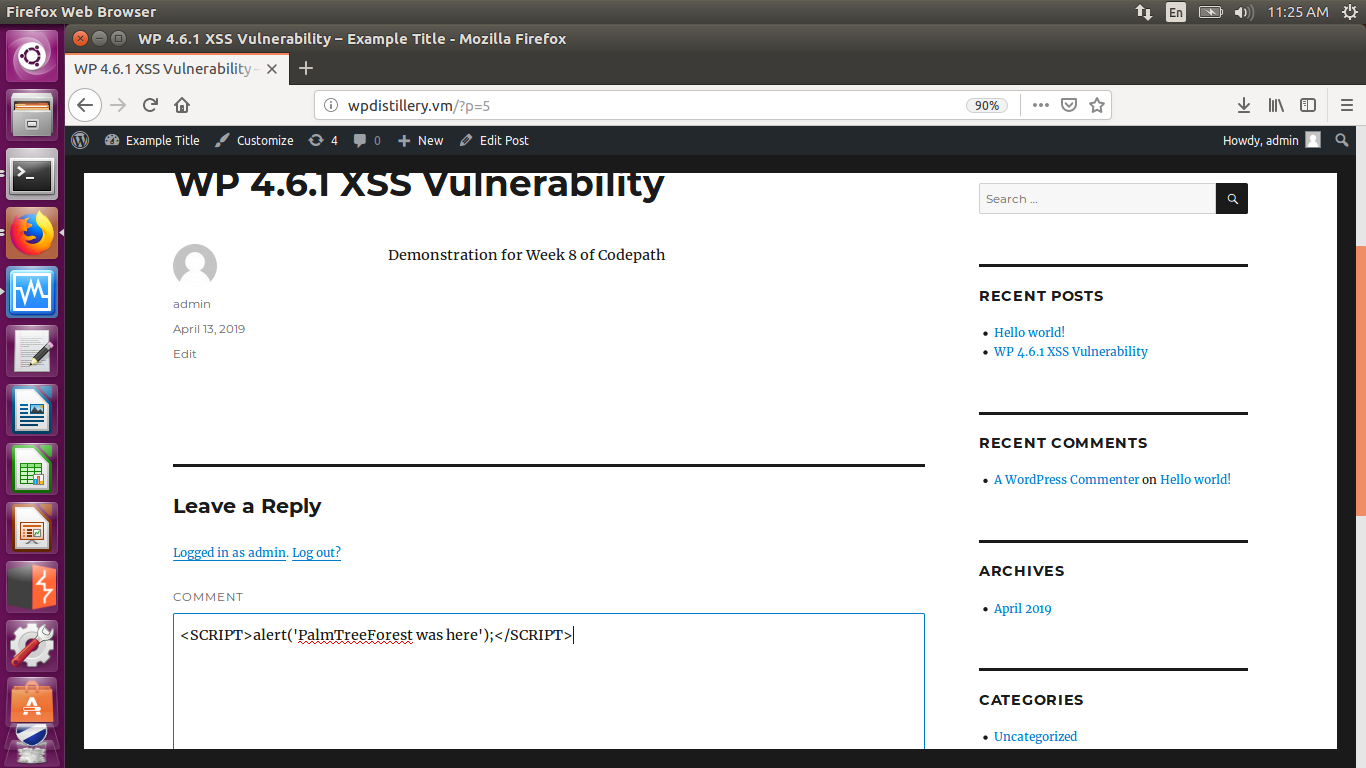Show site information for wpdistillery.vm

click(x=333, y=105)
